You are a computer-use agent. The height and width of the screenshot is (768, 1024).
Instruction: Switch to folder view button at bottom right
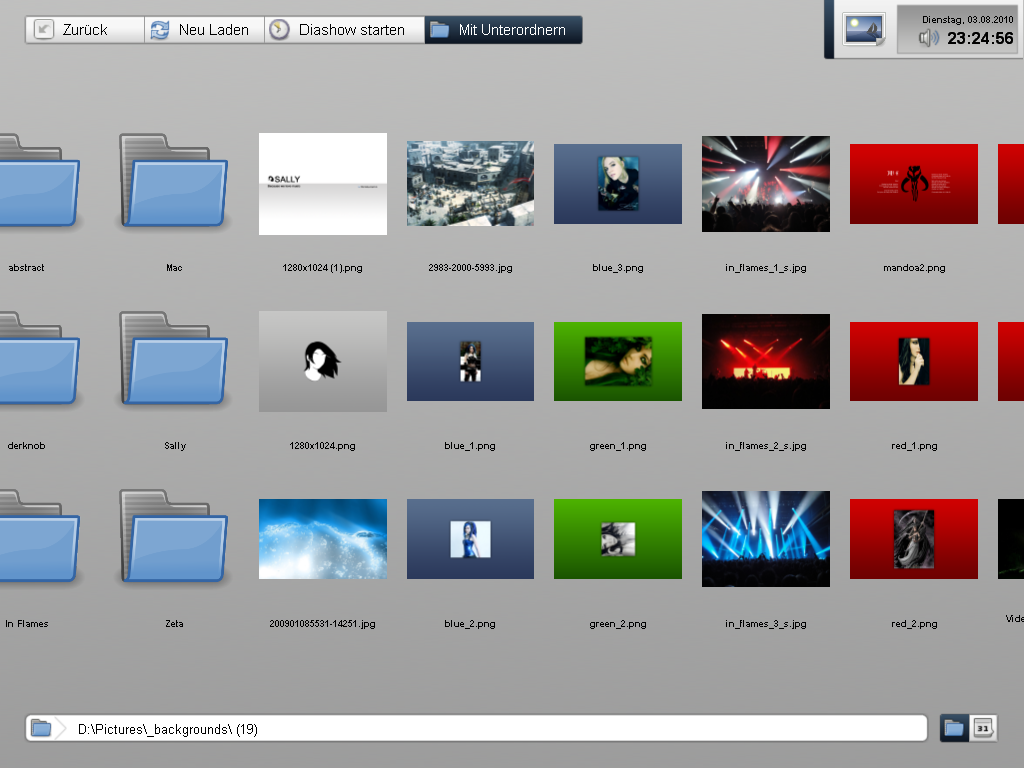(x=954, y=728)
